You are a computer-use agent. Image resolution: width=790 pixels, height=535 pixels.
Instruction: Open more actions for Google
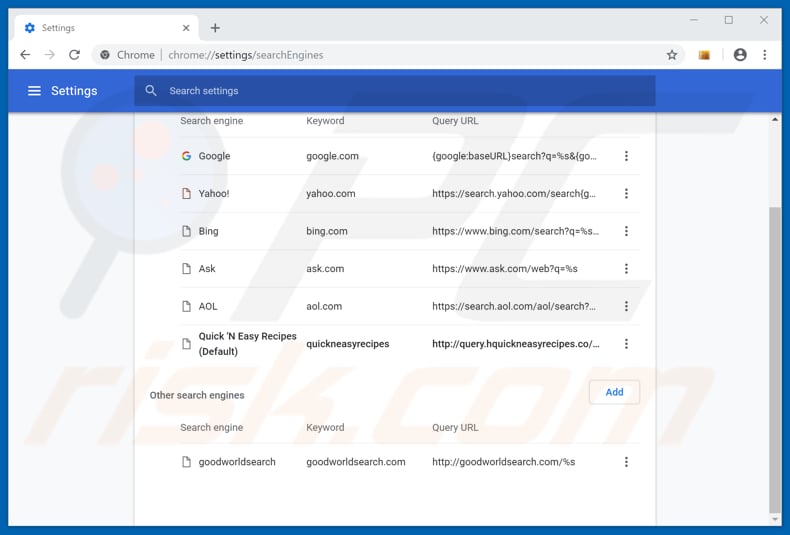626,156
